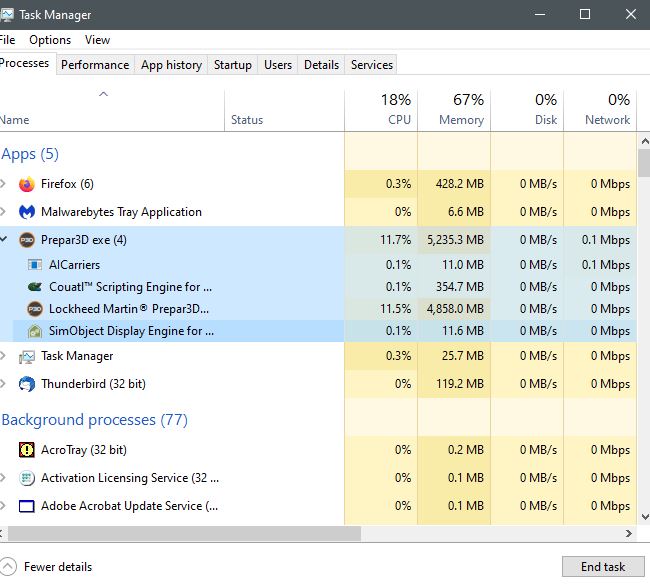Click the Task Manager title bar icon
The height and width of the screenshot is (587, 650).
click(x=6, y=15)
